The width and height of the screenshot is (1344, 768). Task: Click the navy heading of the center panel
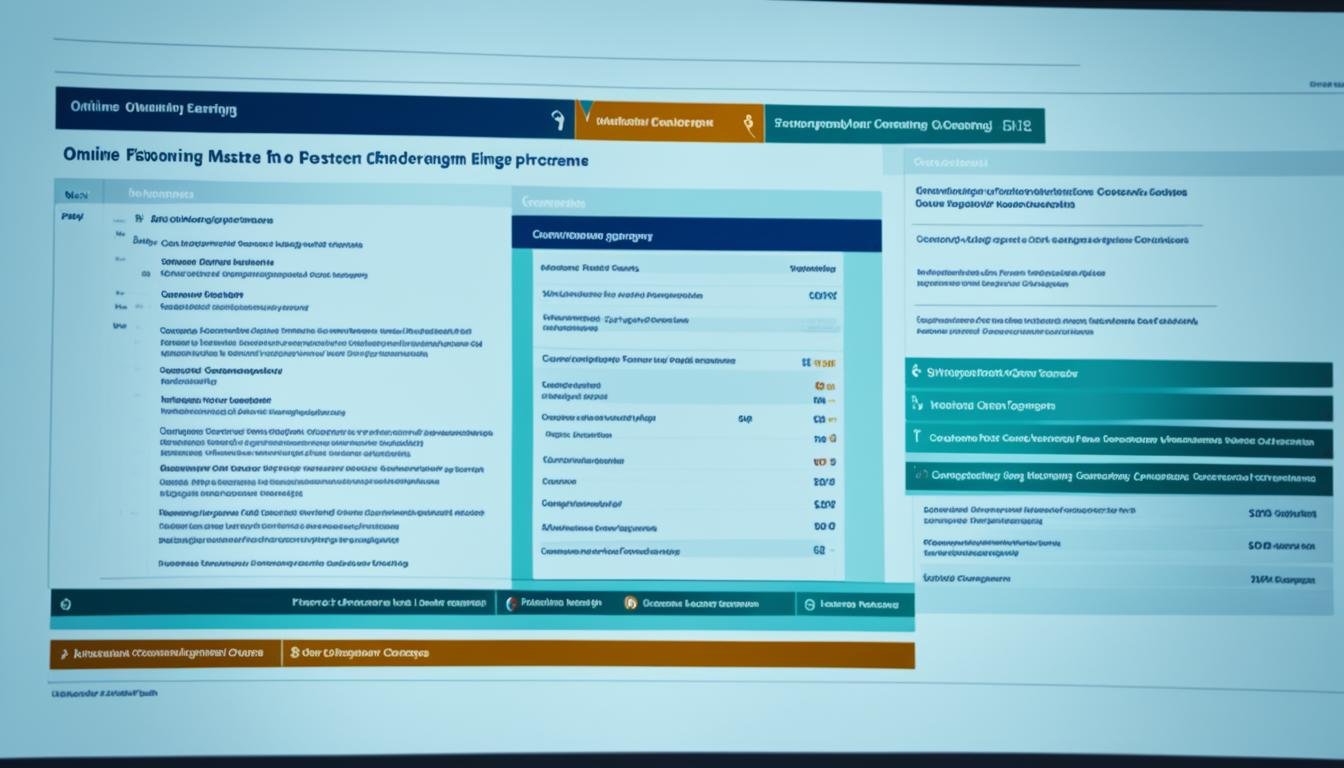coord(696,236)
